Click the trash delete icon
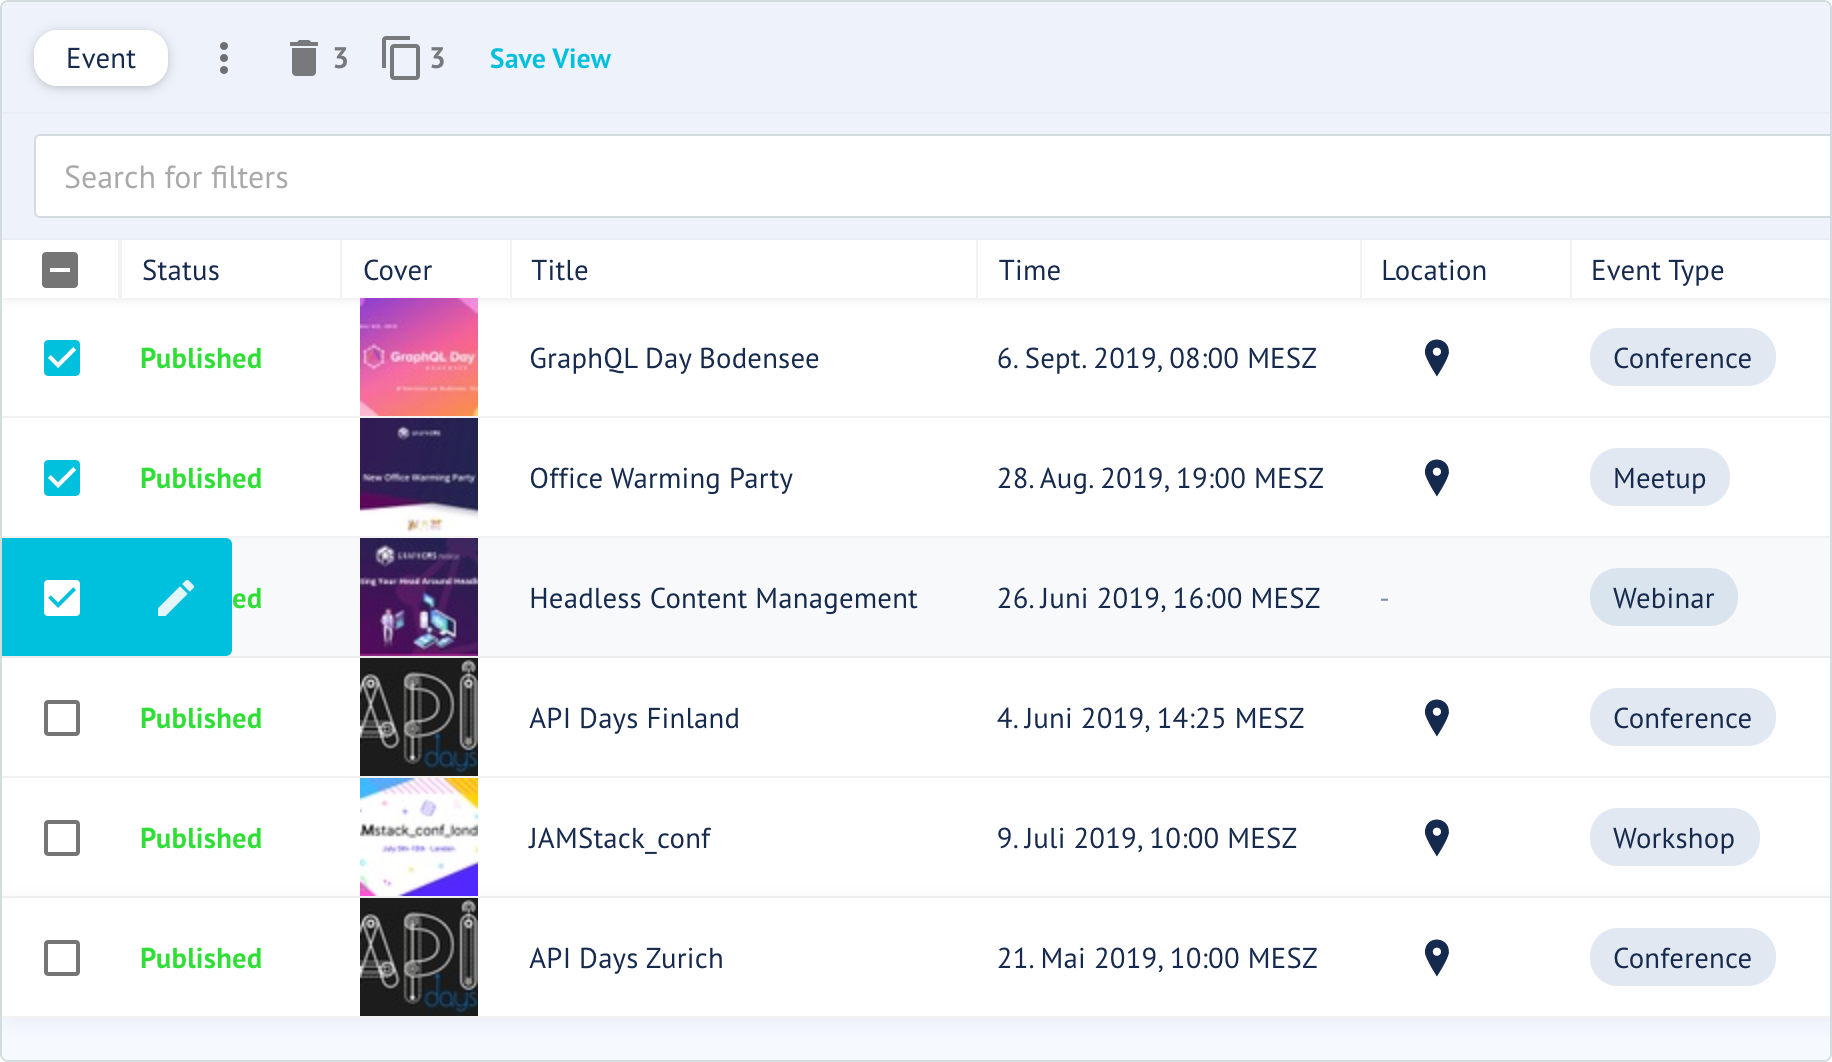Screen dimensions: 1832x1062 303,58
